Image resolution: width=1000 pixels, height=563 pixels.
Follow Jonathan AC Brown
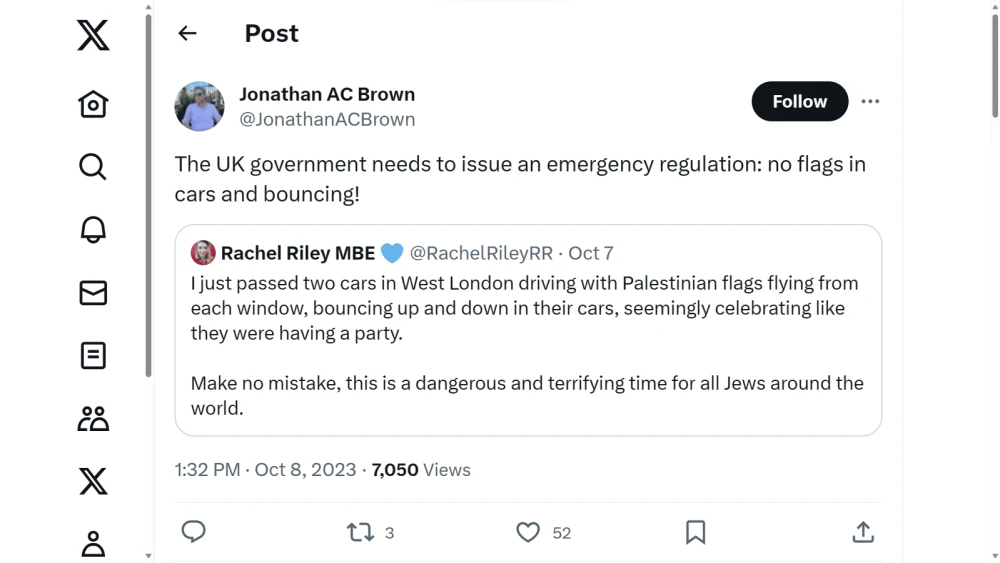pos(799,101)
